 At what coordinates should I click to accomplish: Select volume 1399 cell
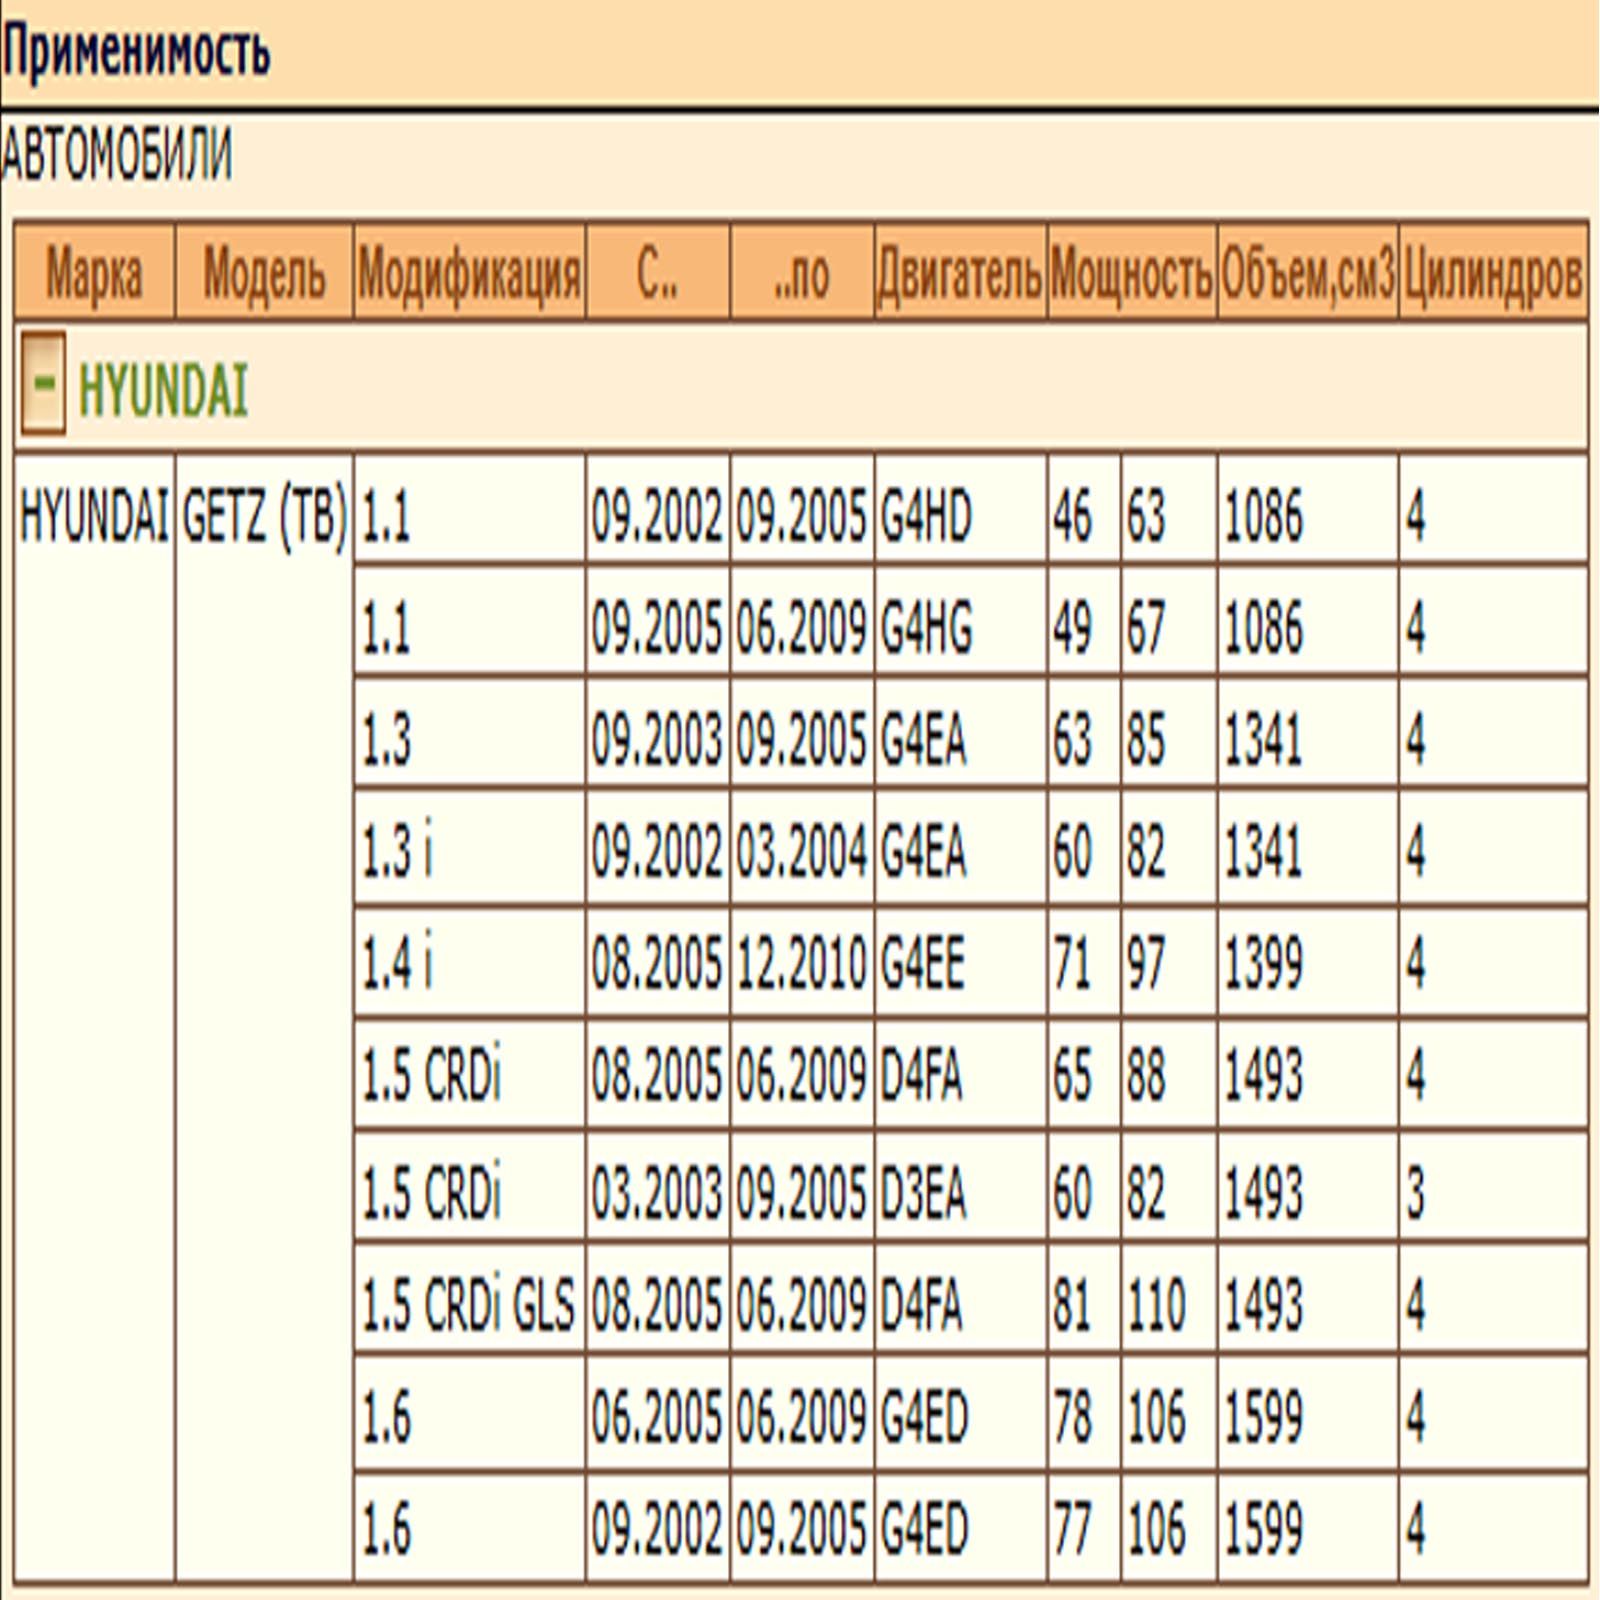1307,962
